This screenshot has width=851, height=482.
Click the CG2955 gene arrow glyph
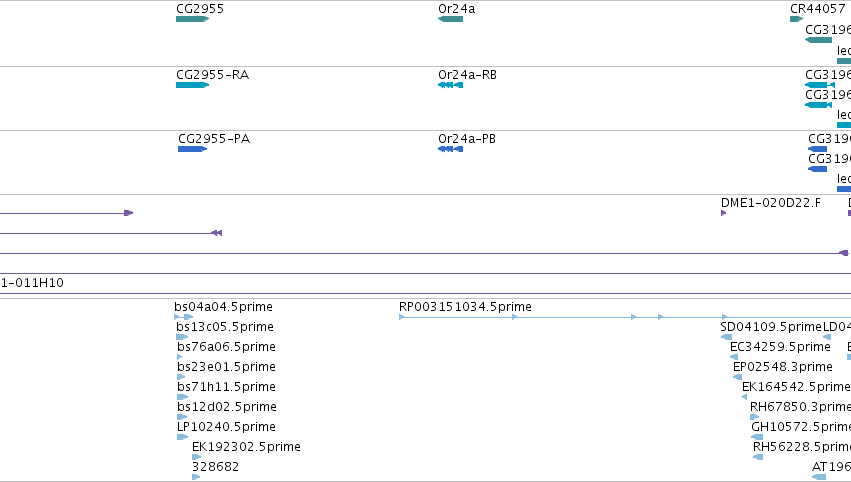click(x=192, y=19)
